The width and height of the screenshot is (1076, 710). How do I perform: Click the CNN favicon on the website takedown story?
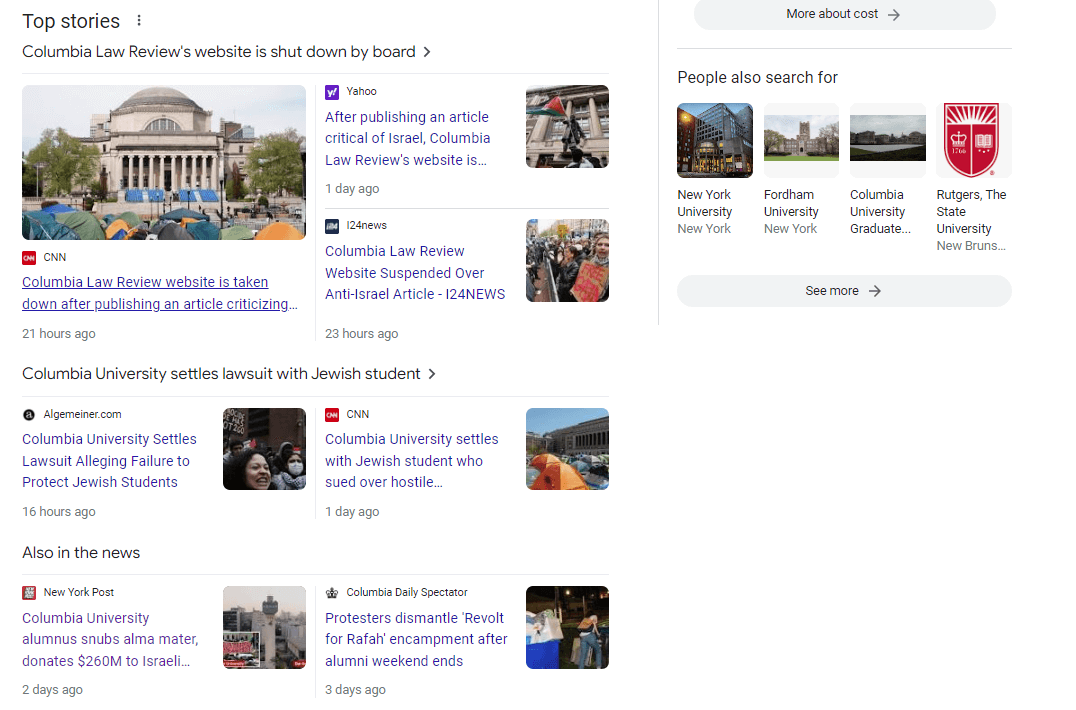click(30, 257)
